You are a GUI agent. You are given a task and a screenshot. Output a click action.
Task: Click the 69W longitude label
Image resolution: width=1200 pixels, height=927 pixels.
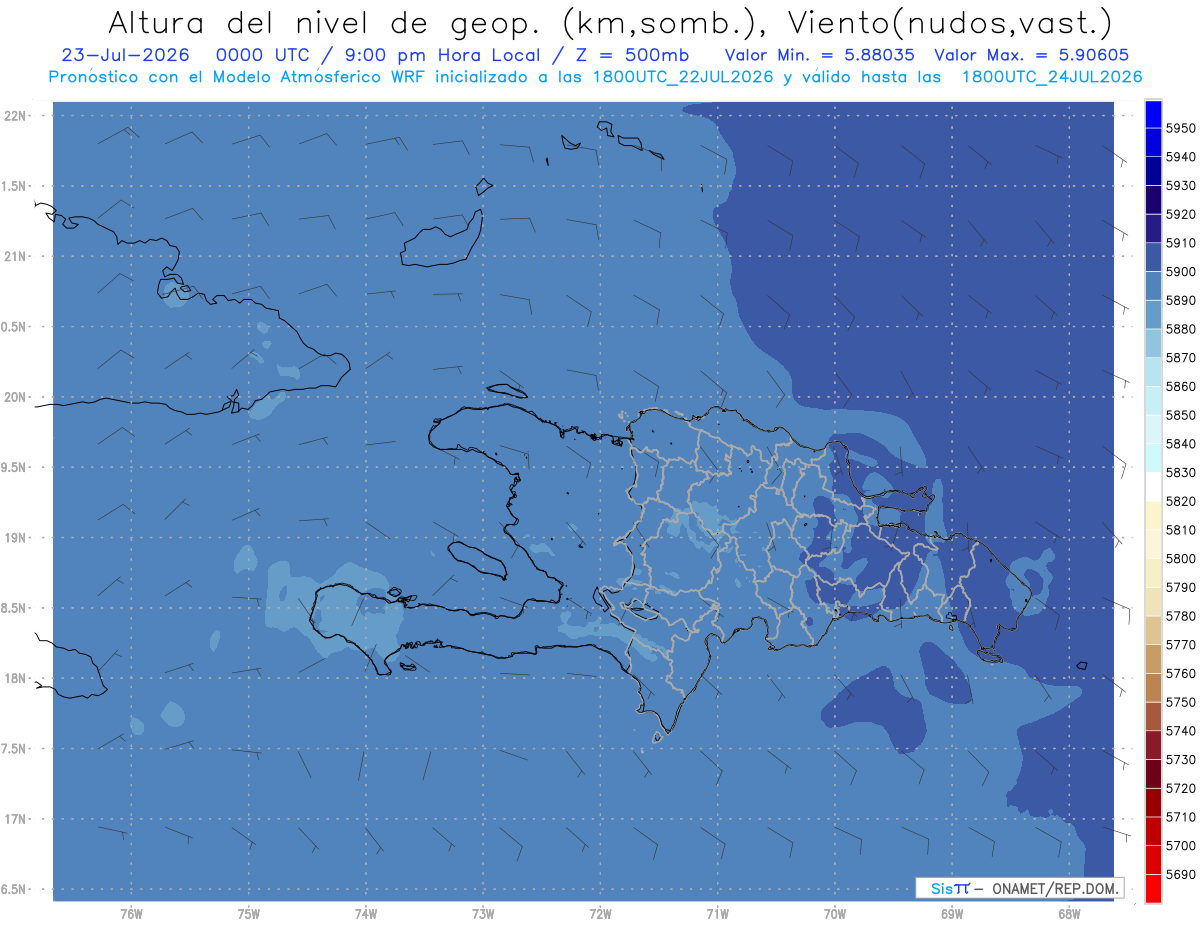952,913
